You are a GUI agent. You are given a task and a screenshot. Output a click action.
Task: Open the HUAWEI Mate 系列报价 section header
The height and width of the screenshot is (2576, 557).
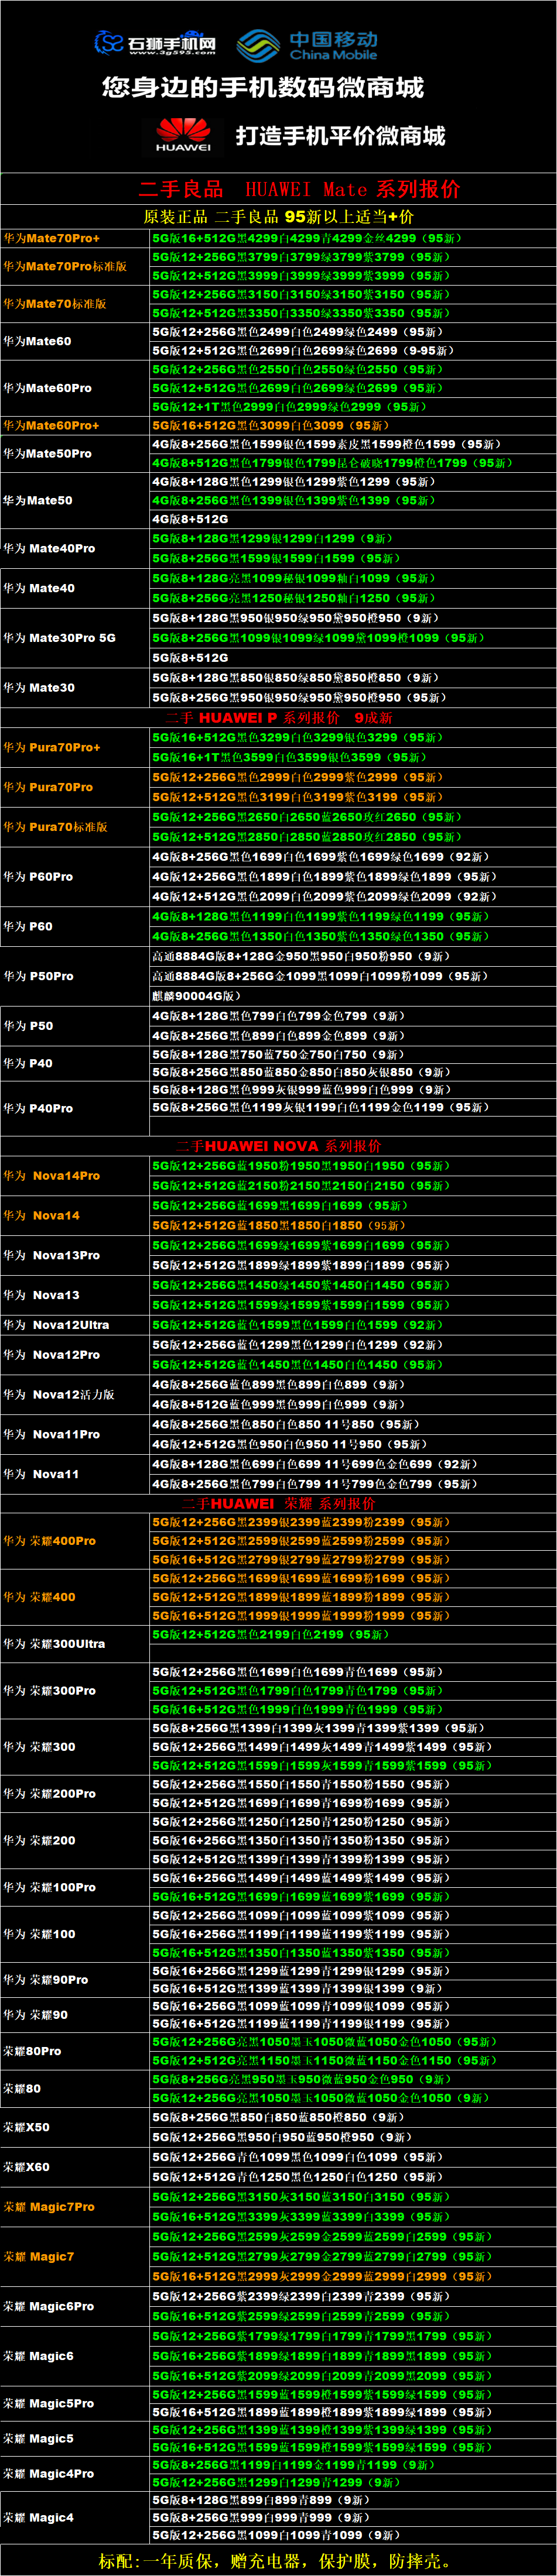click(x=299, y=189)
